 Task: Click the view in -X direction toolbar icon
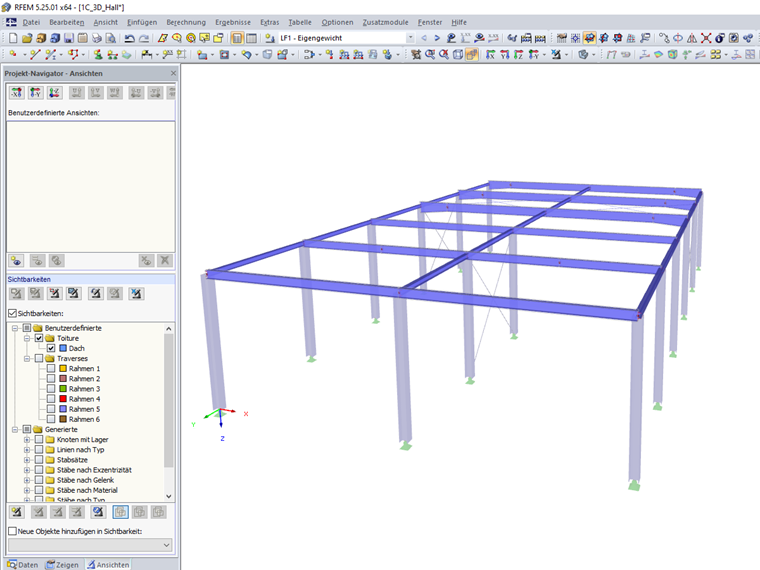(491, 54)
